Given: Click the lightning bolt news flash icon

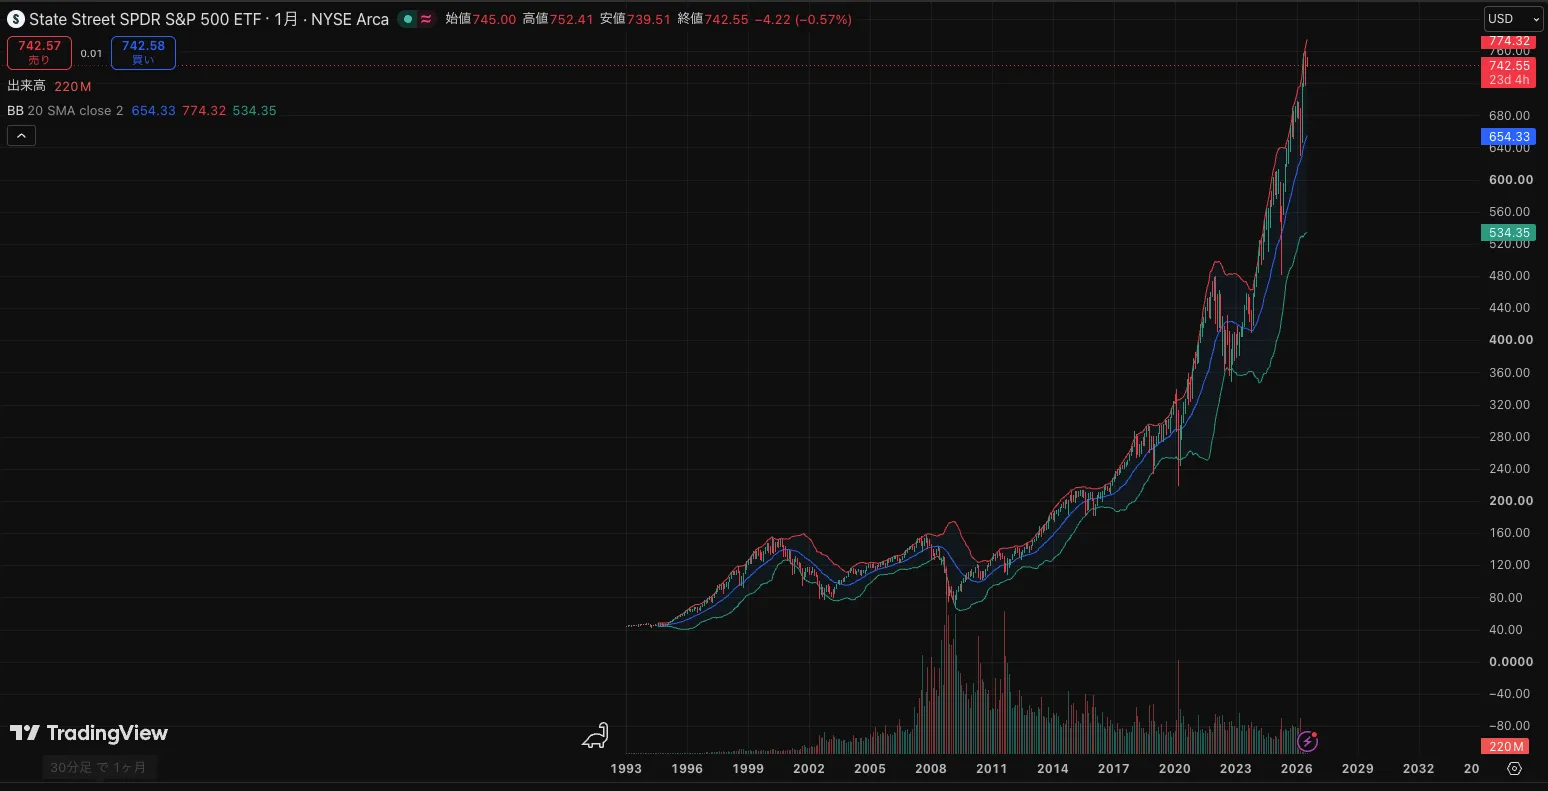Looking at the screenshot, I should tap(1307, 741).
